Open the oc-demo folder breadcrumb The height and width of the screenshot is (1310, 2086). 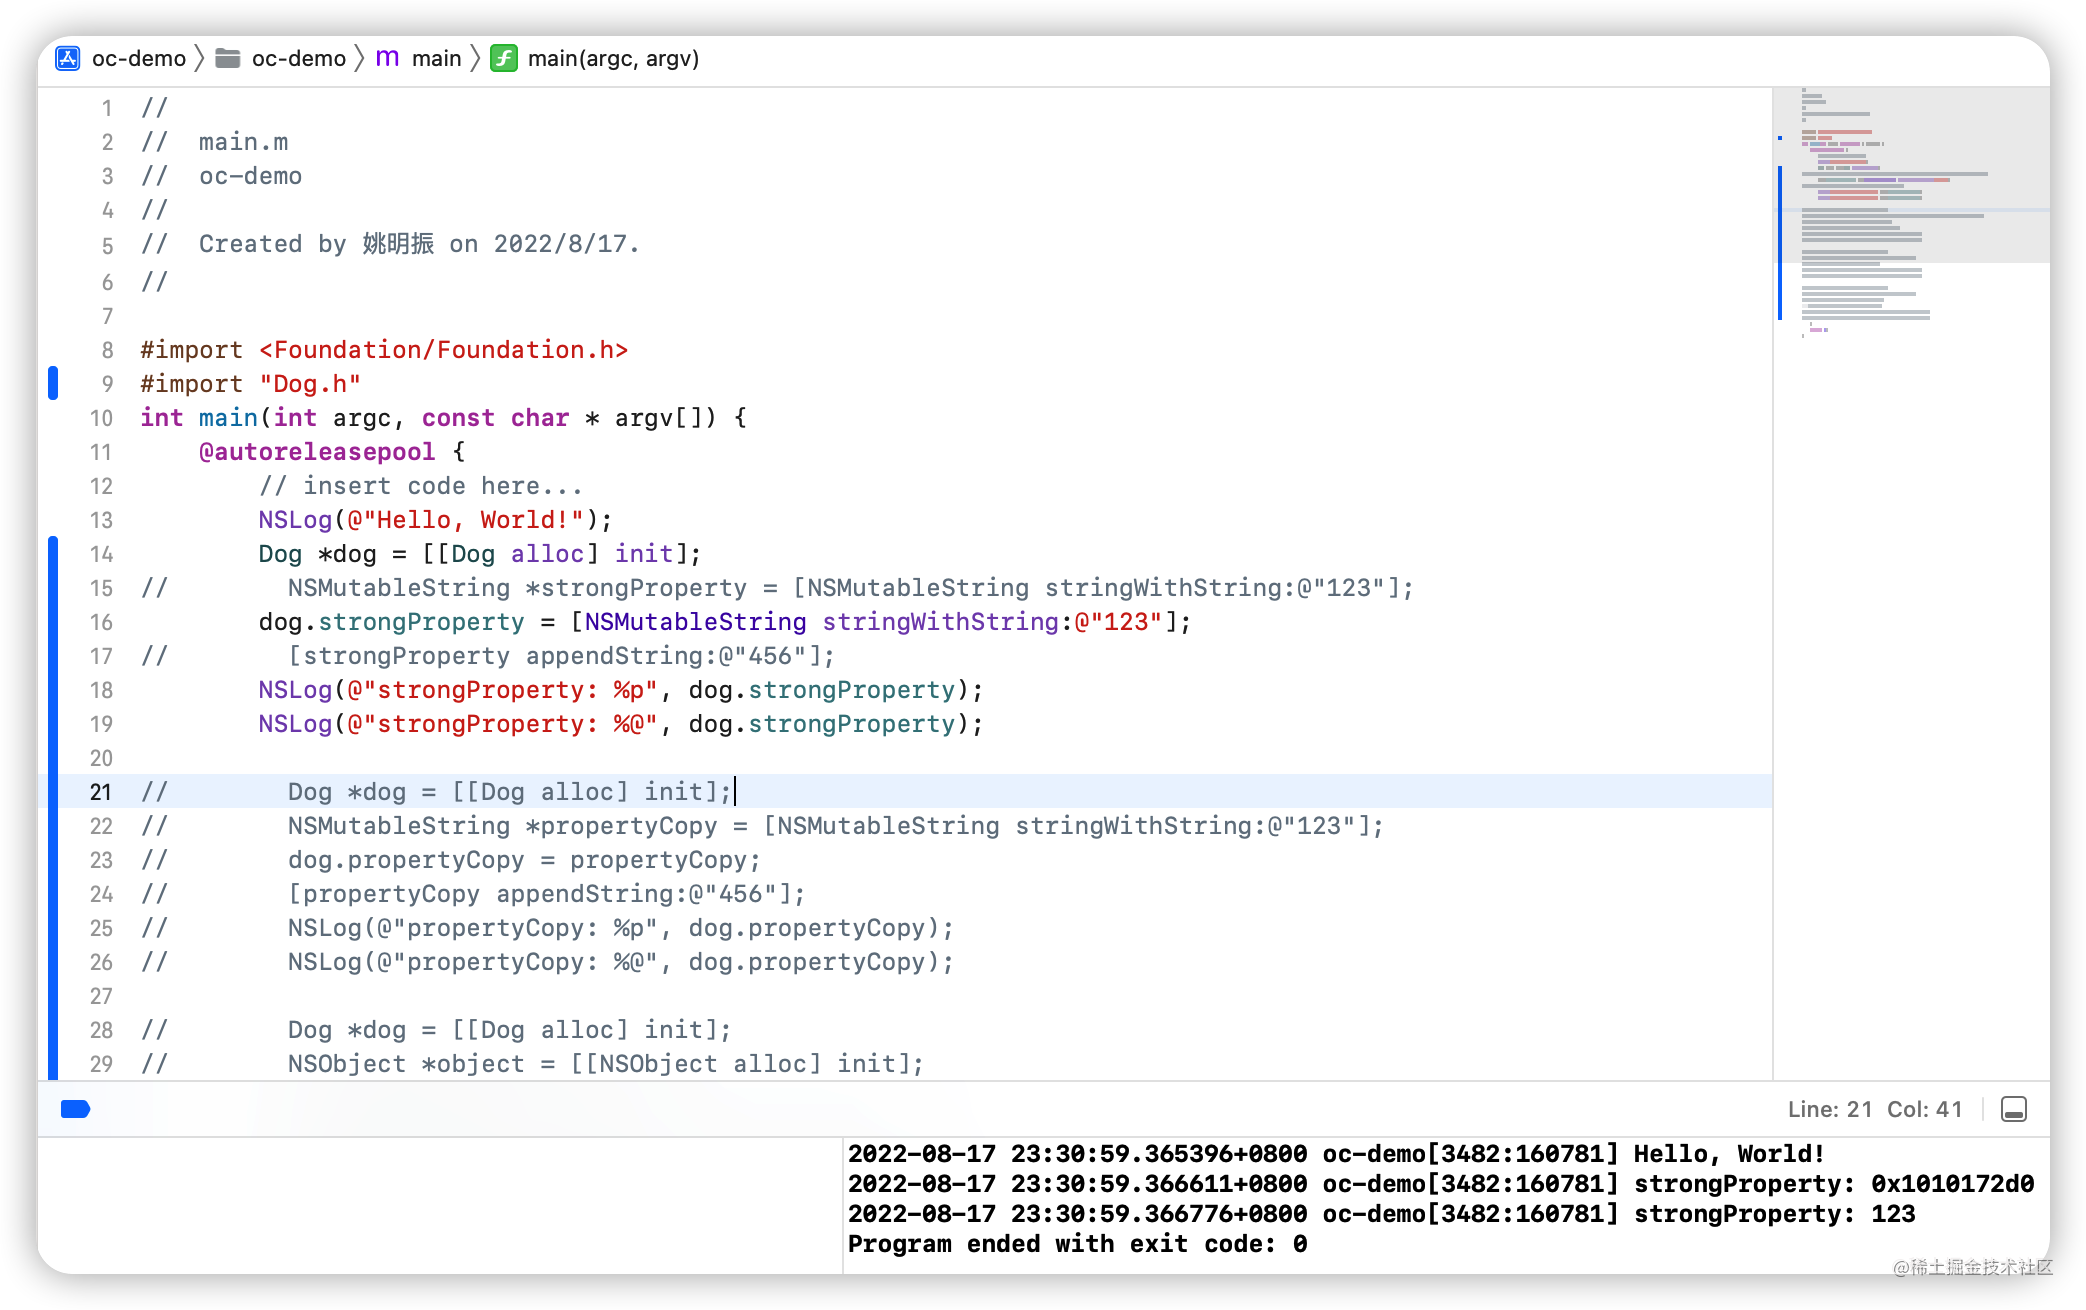click(299, 58)
